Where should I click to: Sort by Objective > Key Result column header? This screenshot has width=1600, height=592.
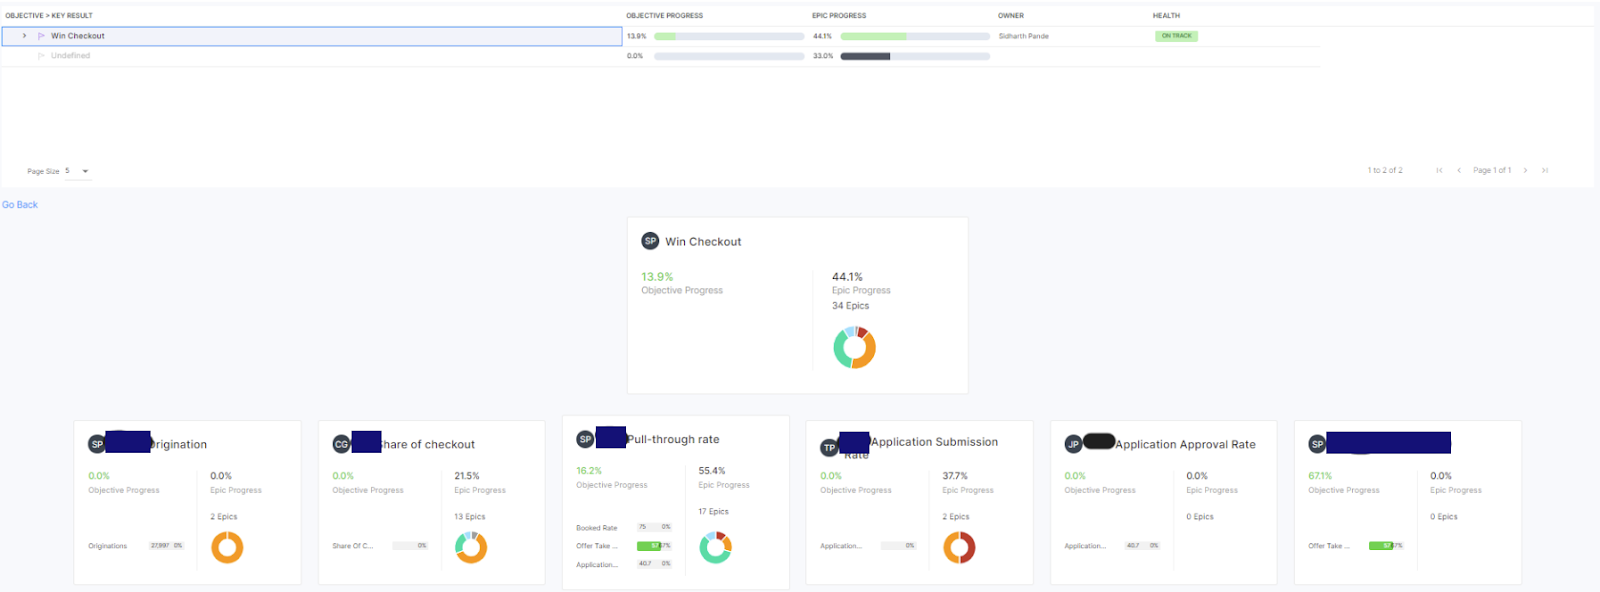49,16
